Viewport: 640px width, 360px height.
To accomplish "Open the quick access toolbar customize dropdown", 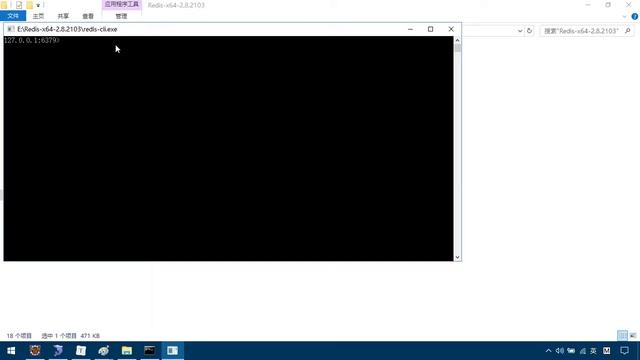I will point(38,5).
